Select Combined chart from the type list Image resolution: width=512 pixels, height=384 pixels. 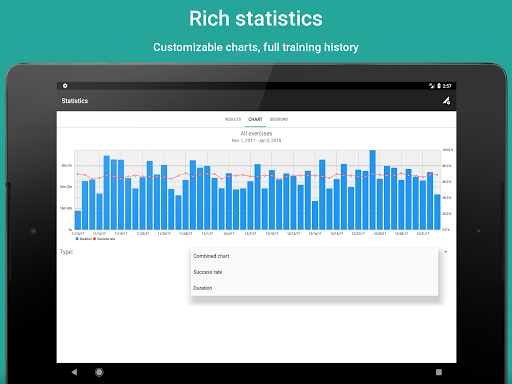pyautogui.click(x=314, y=256)
